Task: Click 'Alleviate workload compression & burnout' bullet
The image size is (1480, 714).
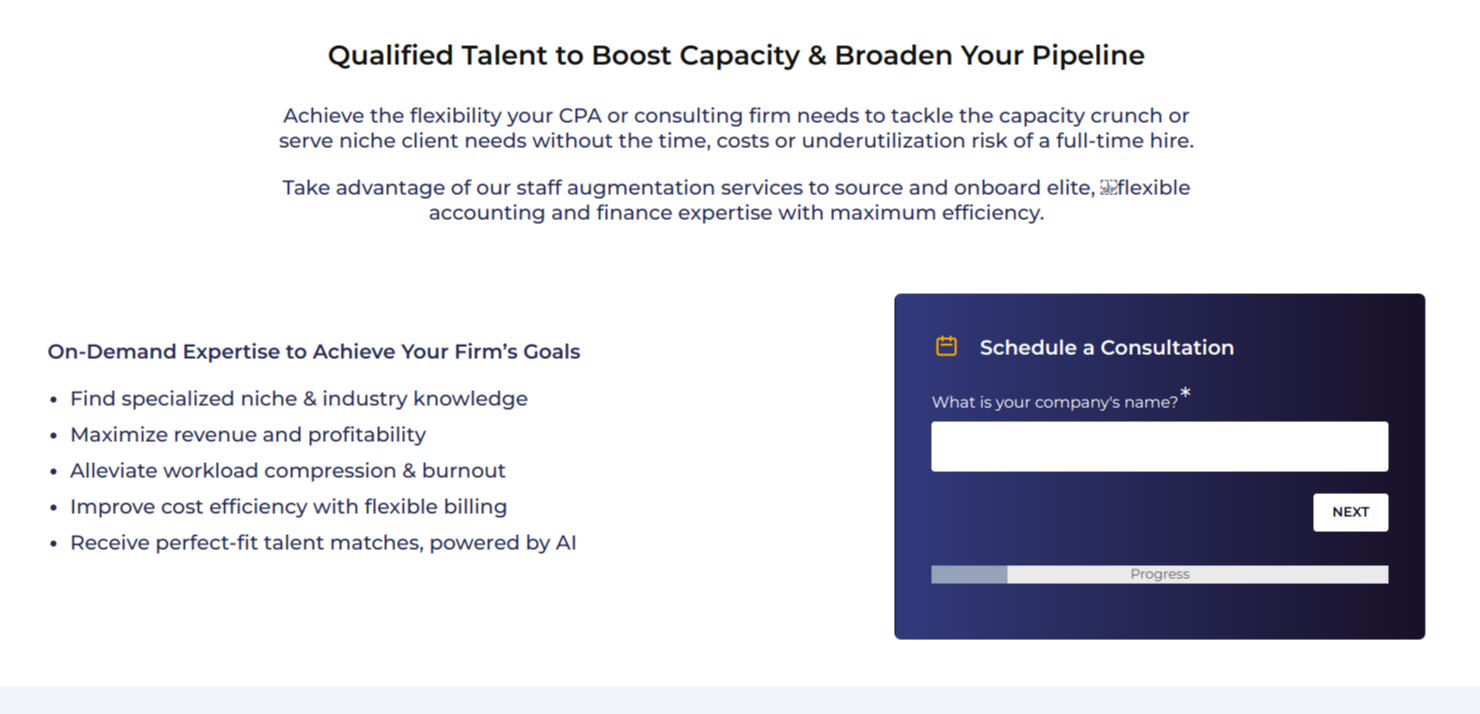Action: coord(287,471)
